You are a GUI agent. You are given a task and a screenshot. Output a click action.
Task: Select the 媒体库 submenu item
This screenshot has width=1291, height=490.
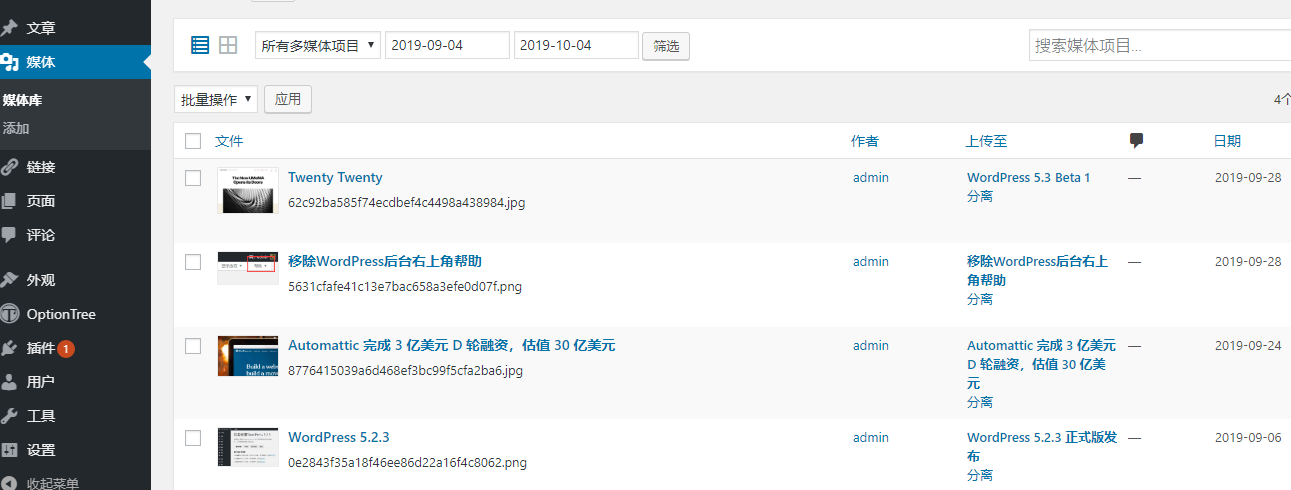[x=22, y=100]
